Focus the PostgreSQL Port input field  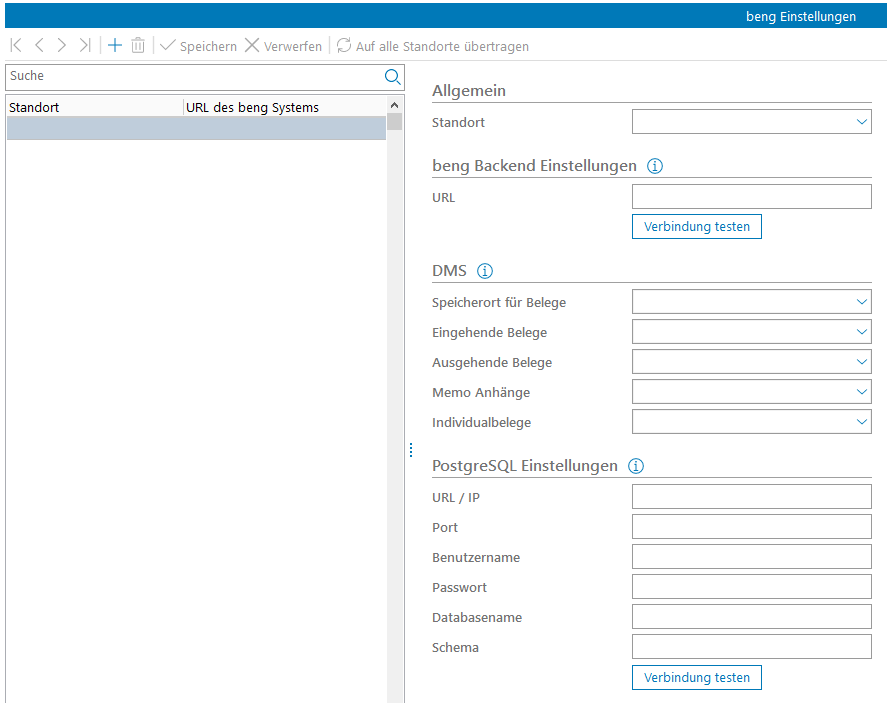[x=751, y=527]
